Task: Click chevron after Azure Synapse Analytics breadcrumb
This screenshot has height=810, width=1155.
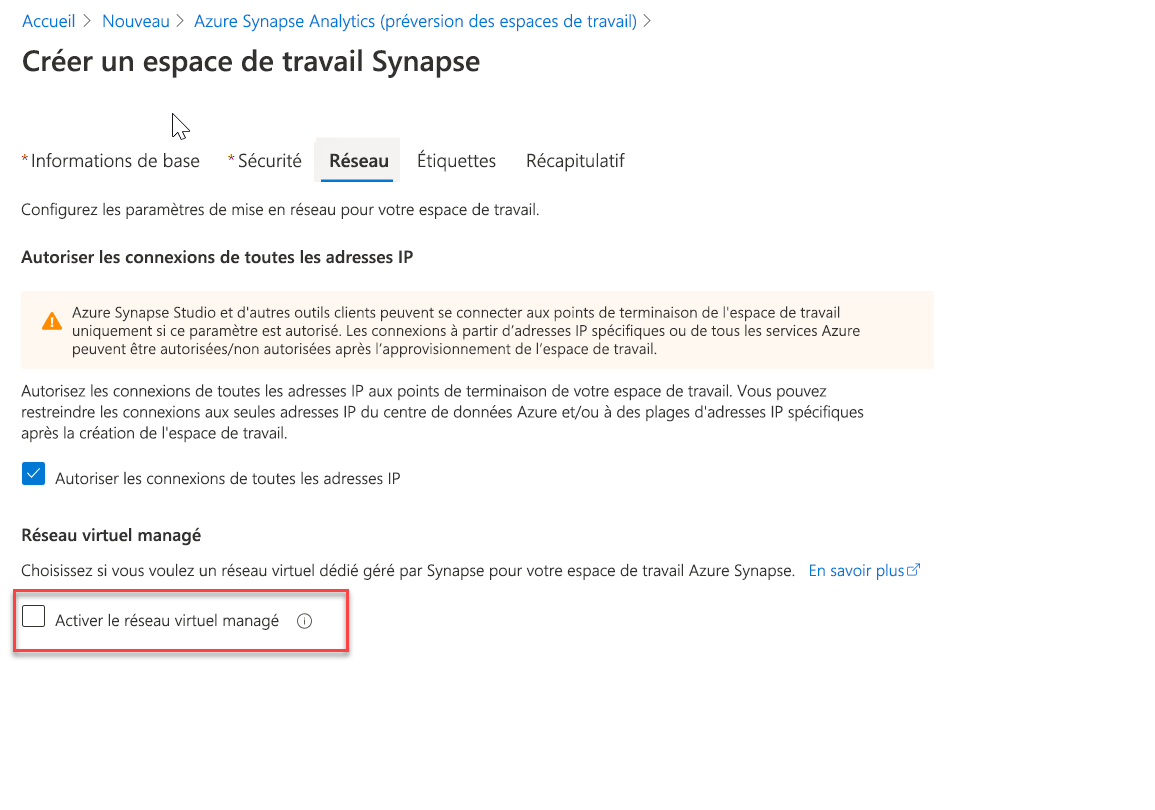Action: point(648,21)
